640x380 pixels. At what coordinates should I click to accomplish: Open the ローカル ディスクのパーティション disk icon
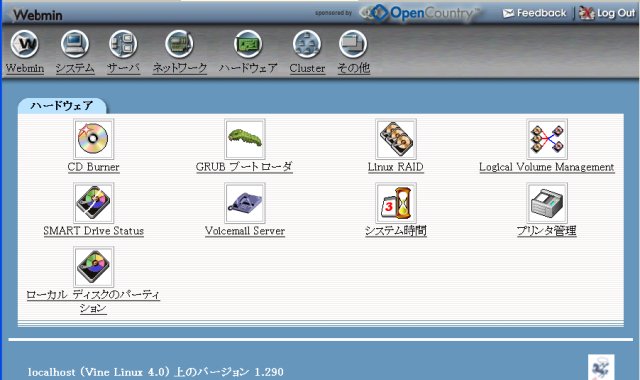pyautogui.click(x=93, y=266)
